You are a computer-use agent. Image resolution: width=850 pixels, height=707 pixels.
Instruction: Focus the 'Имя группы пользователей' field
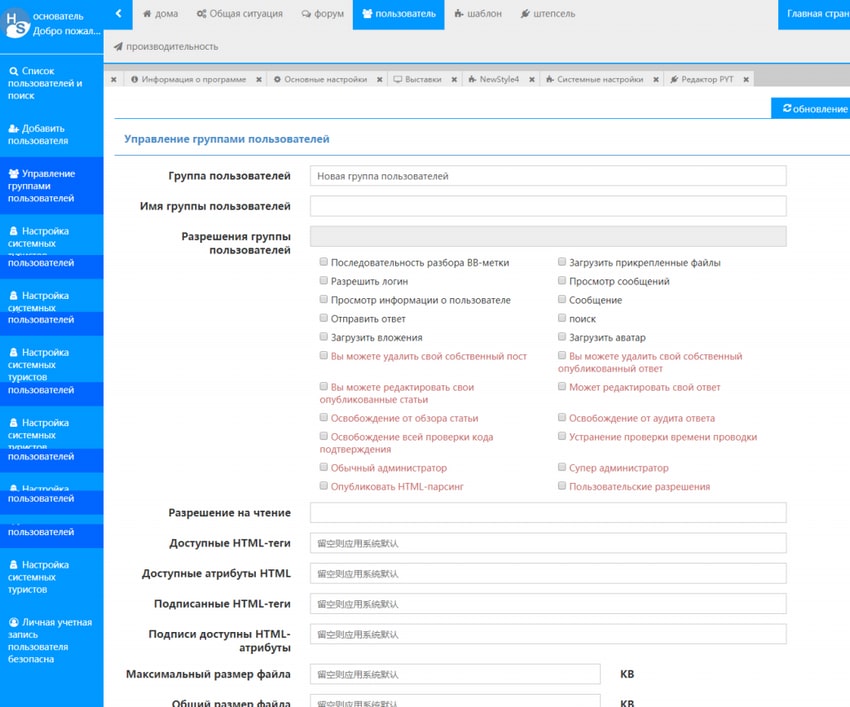(x=548, y=206)
